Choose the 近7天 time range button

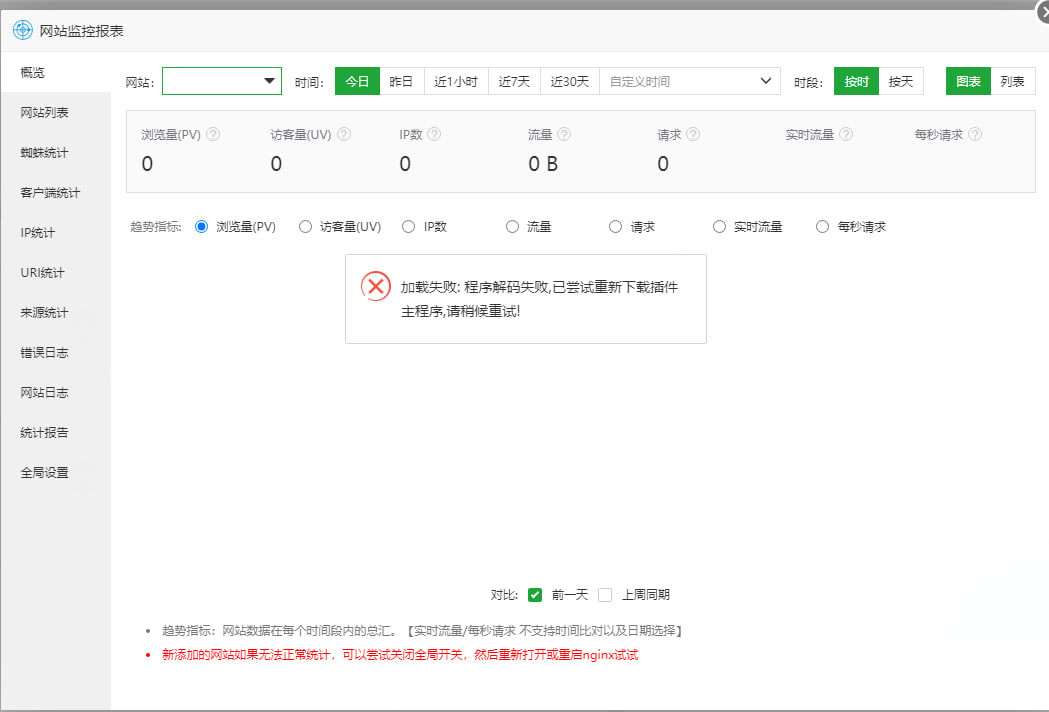pos(514,81)
